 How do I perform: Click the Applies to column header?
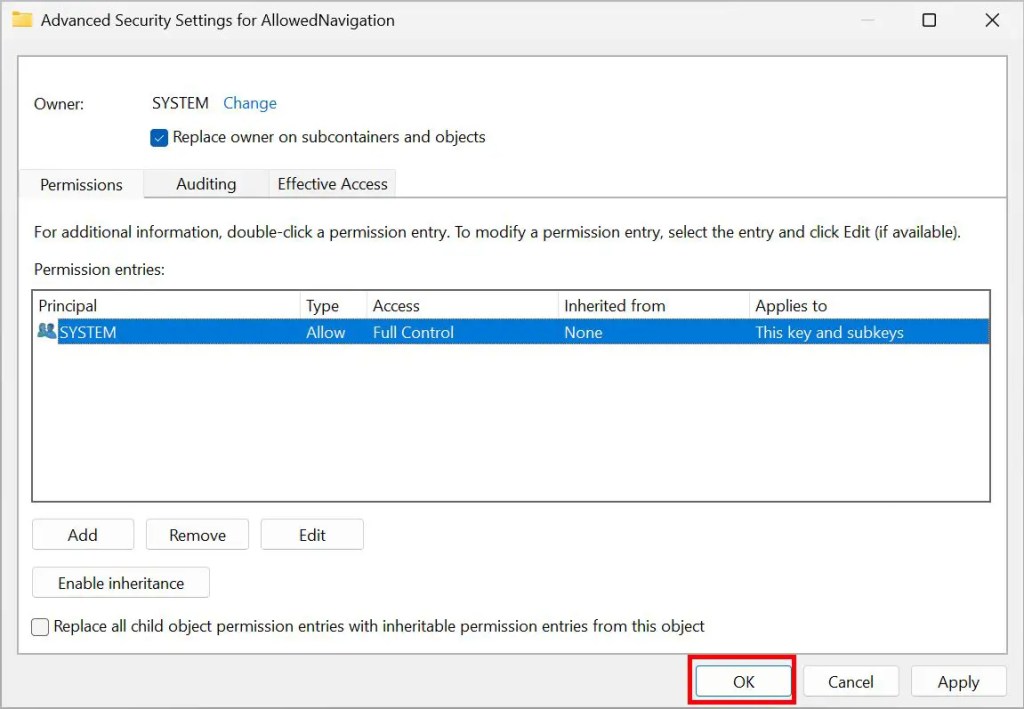(869, 306)
